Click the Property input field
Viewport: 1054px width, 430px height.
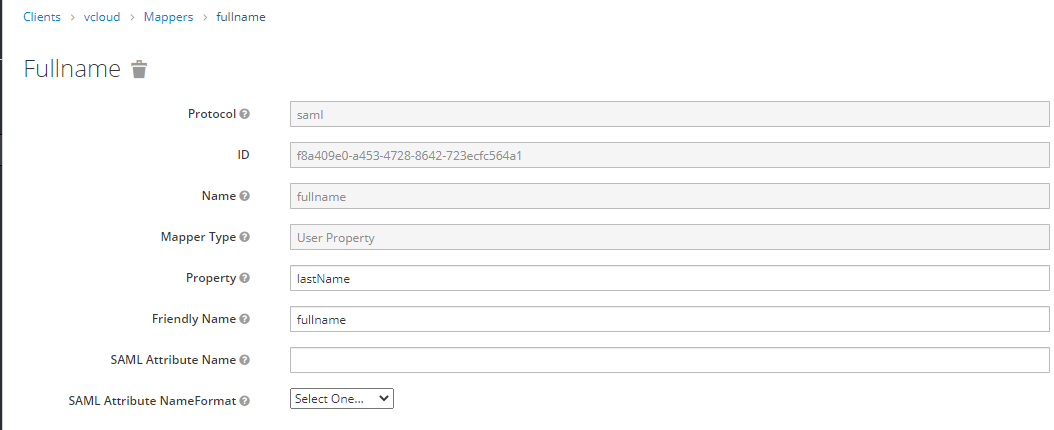point(669,278)
